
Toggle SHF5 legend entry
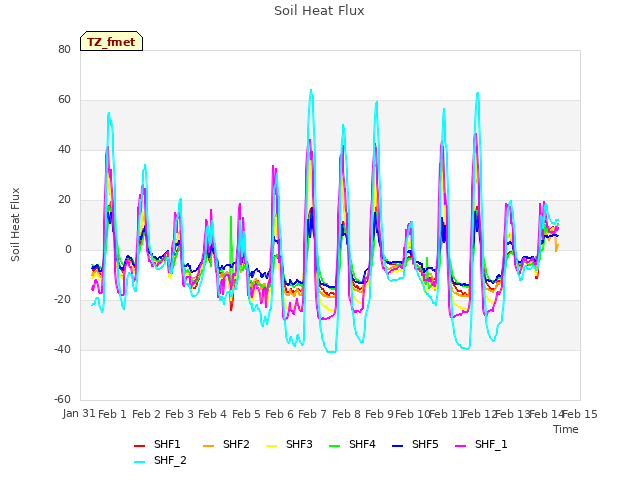point(415,444)
